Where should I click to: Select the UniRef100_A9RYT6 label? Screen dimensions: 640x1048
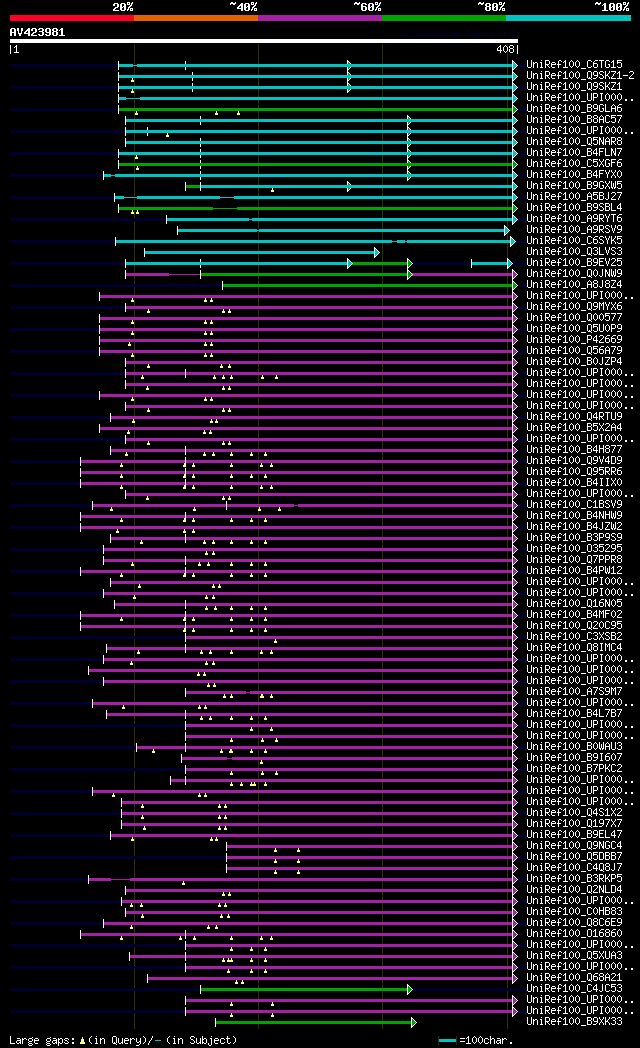click(574, 219)
